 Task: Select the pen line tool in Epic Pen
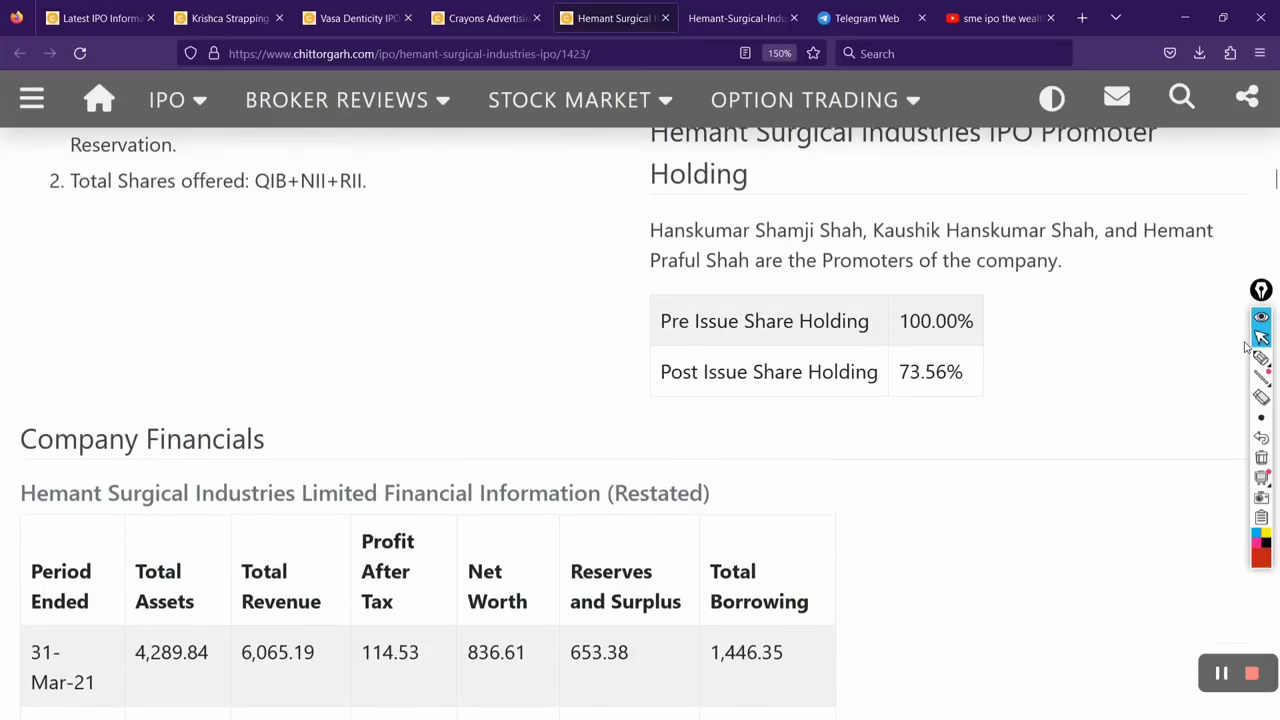[x=1261, y=378]
